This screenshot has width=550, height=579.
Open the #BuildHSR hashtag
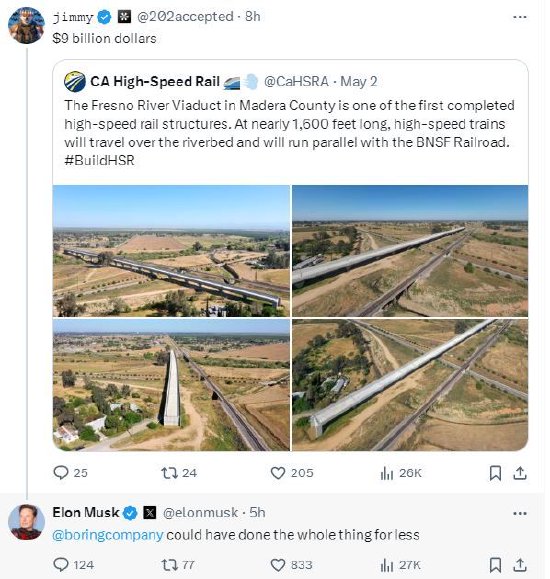(99, 161)
